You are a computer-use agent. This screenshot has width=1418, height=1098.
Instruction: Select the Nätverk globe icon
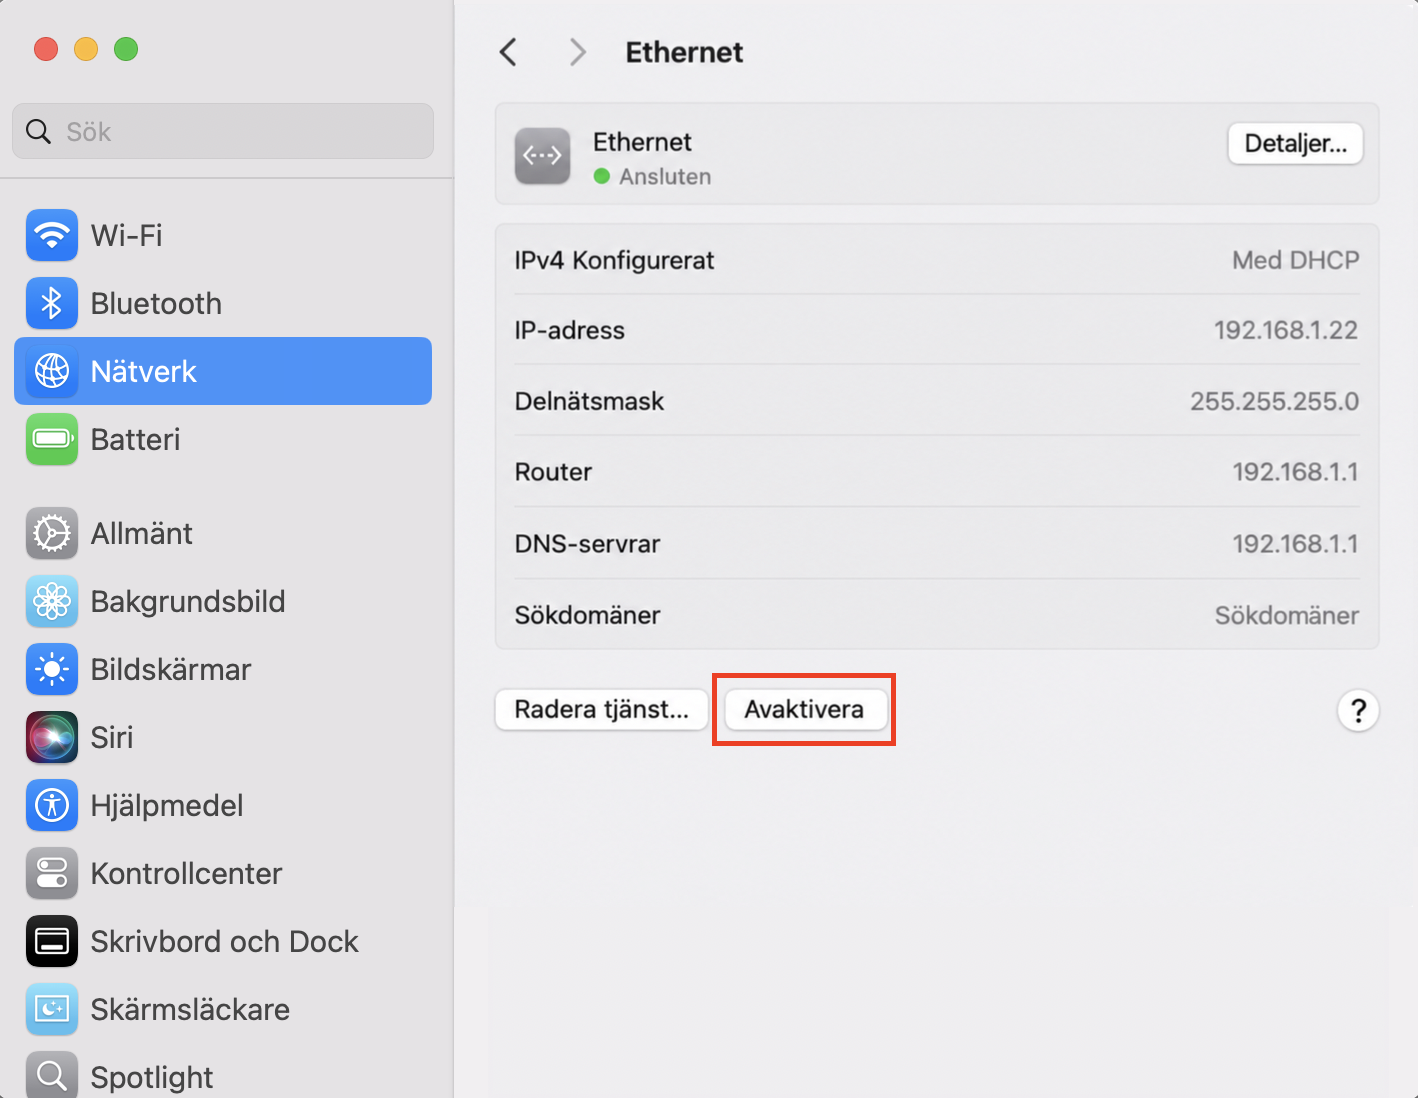coord(52,371)
